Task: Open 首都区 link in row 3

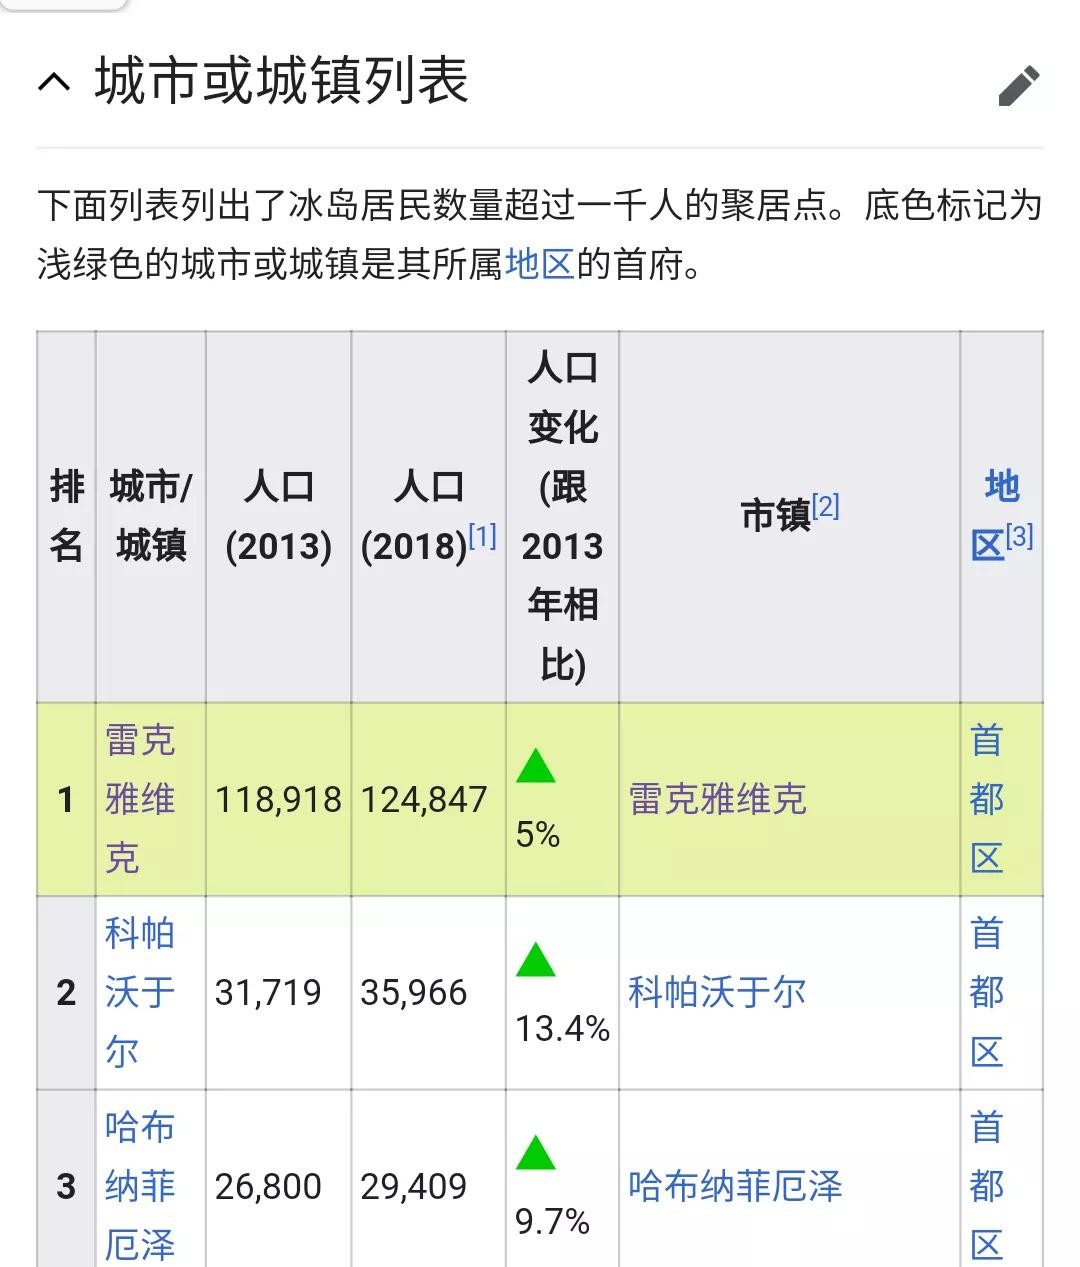Action: coord(986,1186)
